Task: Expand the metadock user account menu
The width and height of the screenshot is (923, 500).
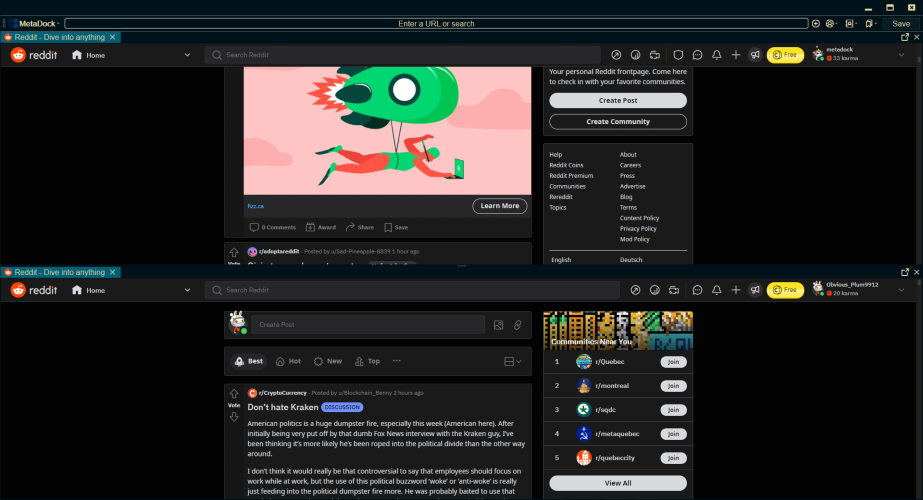Action: click(901, 55)
